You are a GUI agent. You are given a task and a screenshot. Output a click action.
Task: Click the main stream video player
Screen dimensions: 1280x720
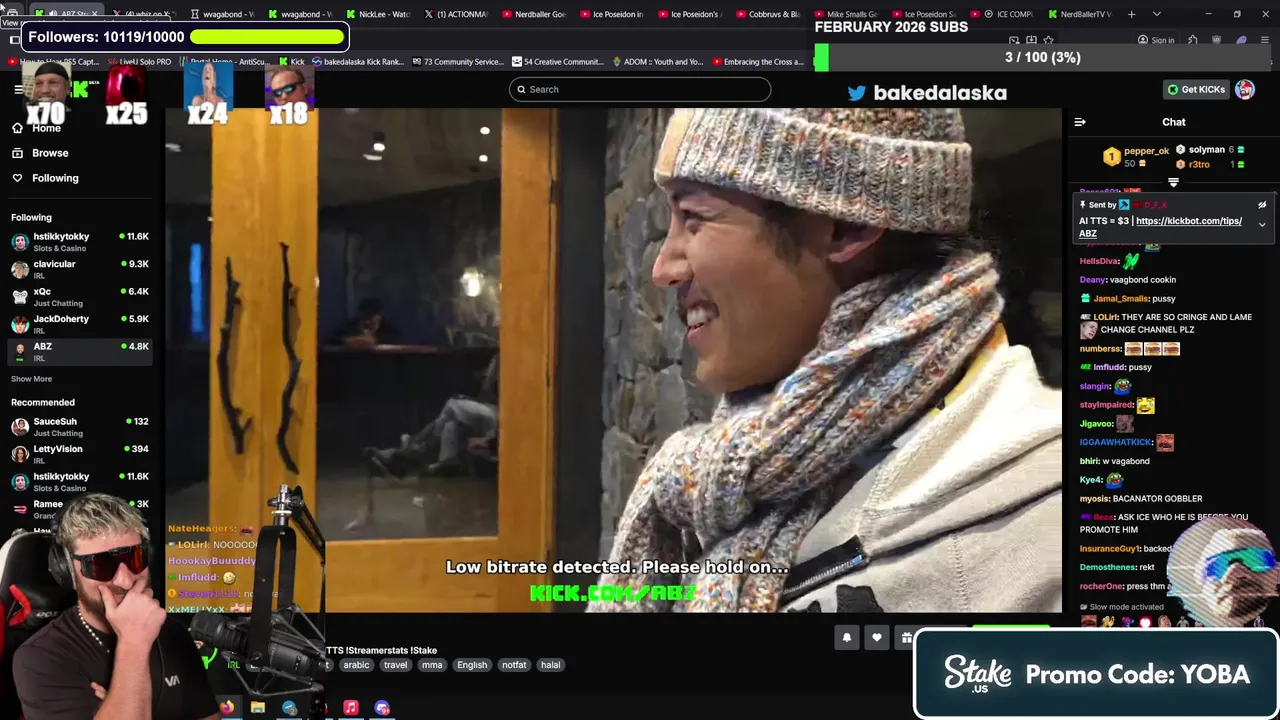[613, 360]
